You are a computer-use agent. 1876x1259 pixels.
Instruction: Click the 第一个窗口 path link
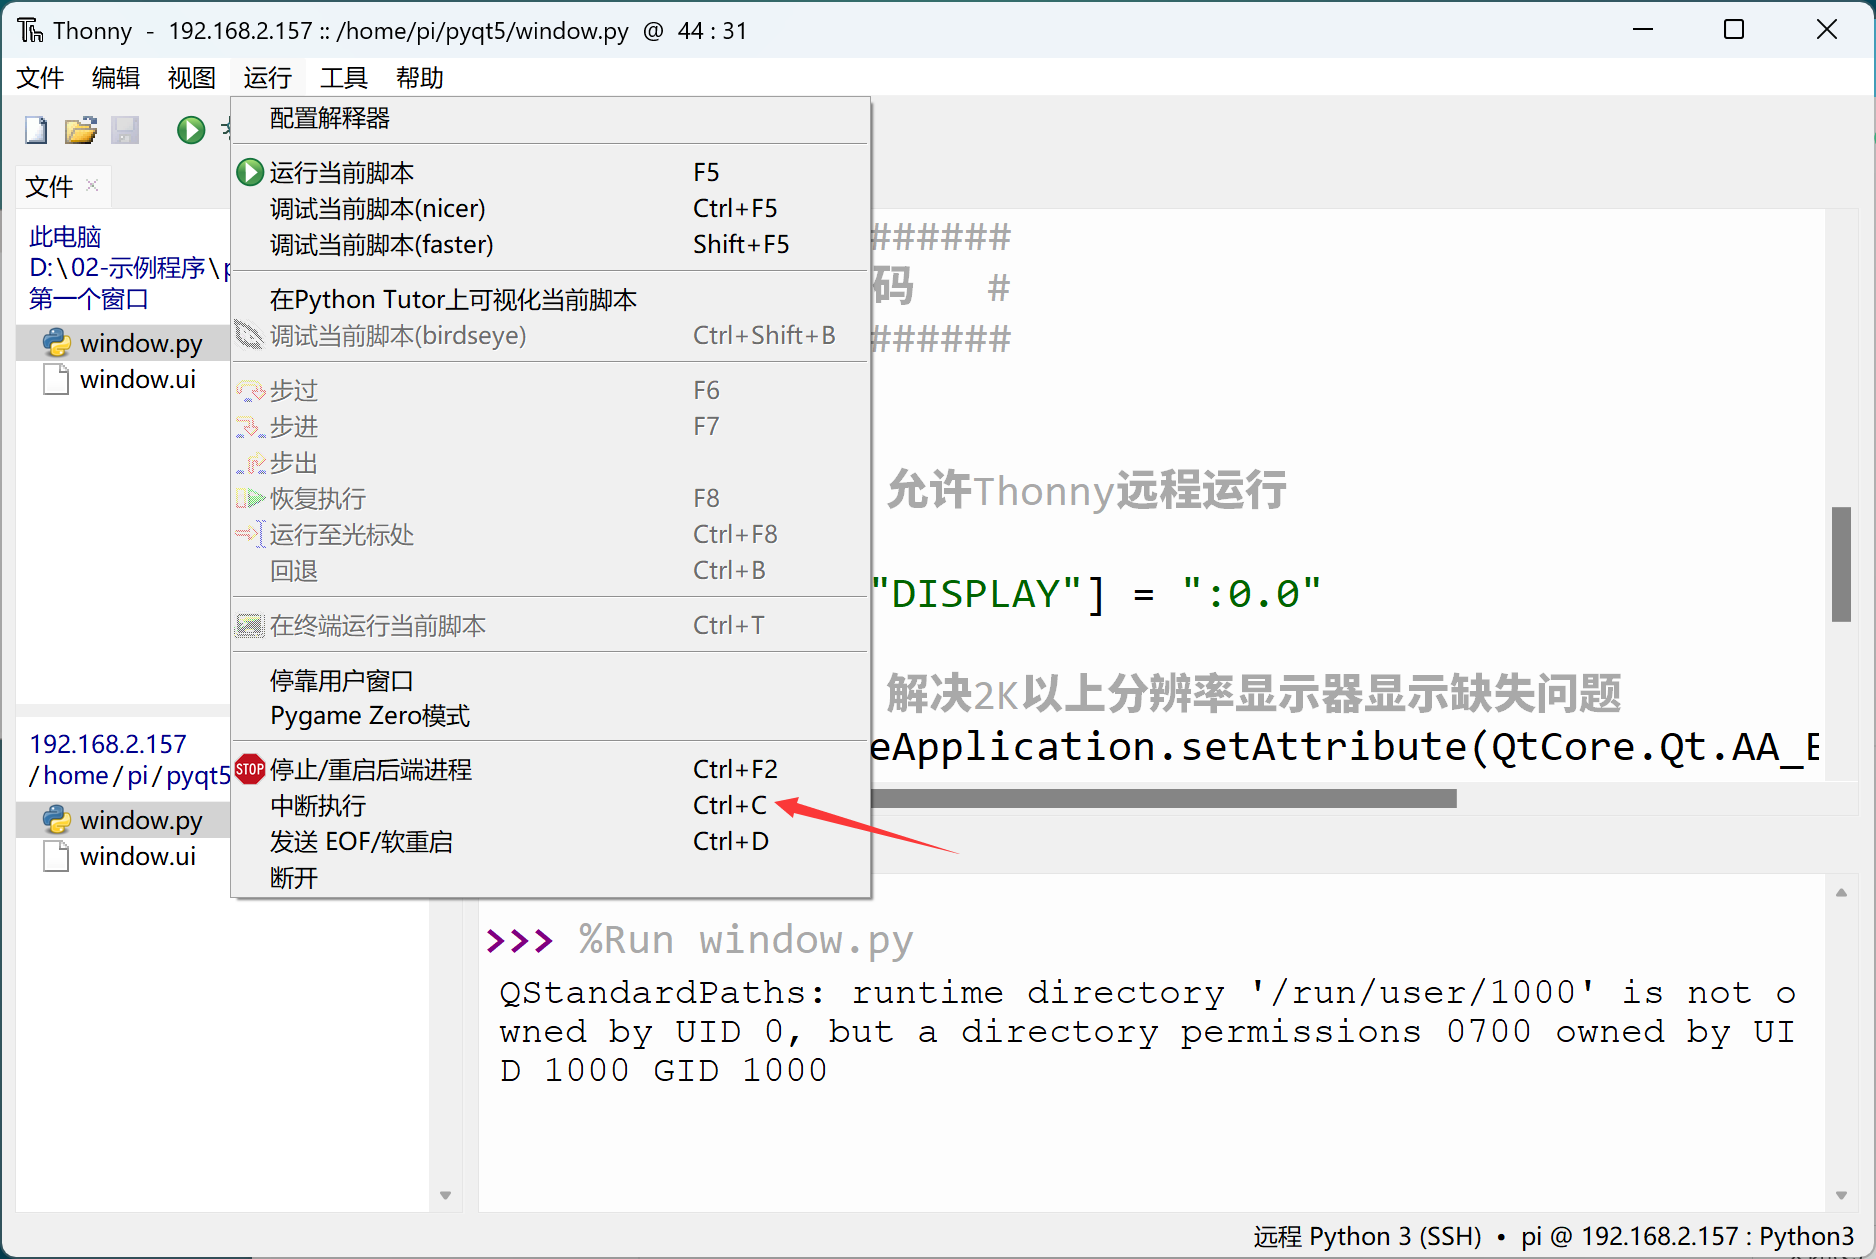tap(89, 299)
